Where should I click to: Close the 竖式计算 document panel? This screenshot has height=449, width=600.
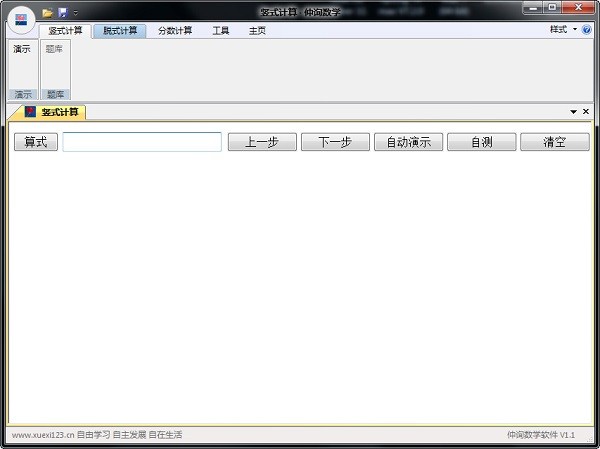point(585,111)
